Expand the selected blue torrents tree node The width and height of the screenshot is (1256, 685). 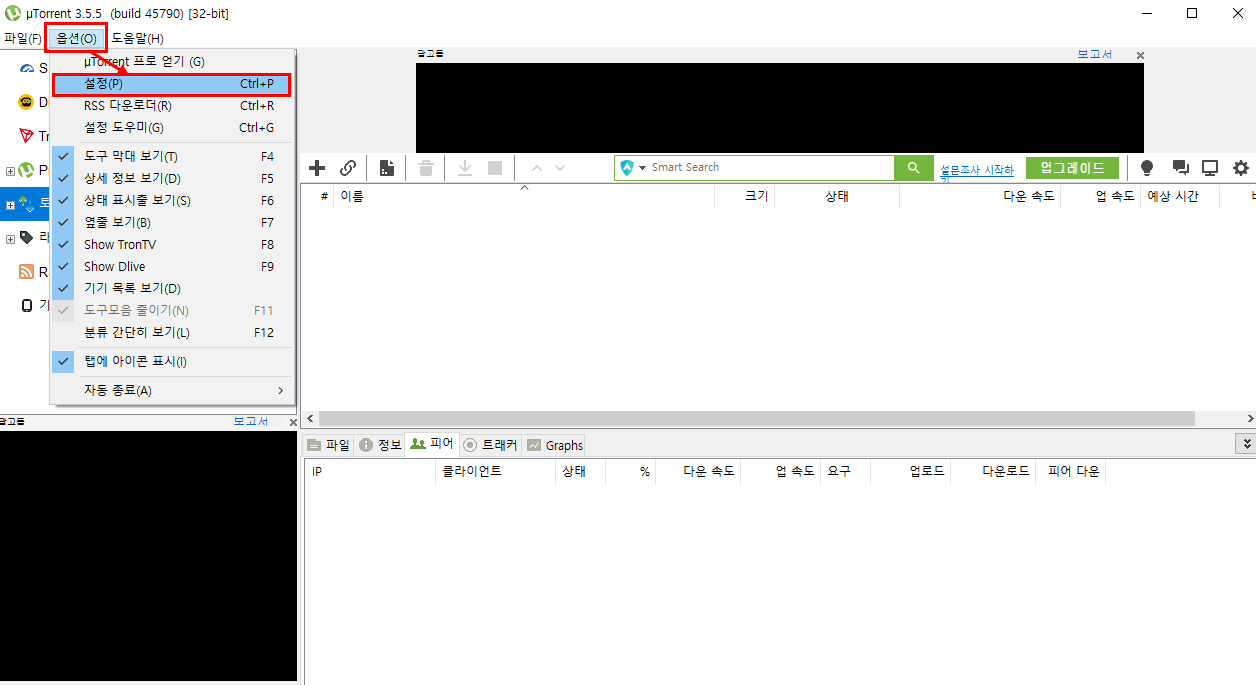(11, 205)
